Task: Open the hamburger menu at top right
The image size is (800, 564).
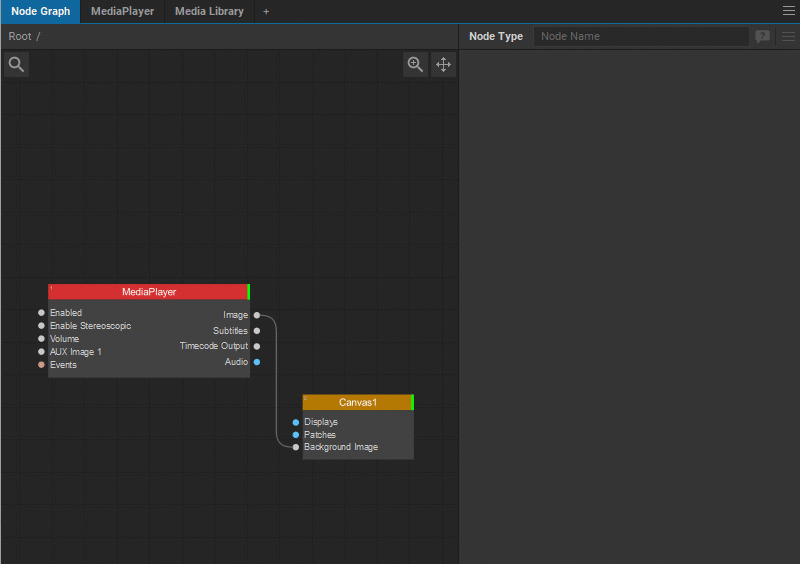Action: pyautogui.click(x=789, y=11)
